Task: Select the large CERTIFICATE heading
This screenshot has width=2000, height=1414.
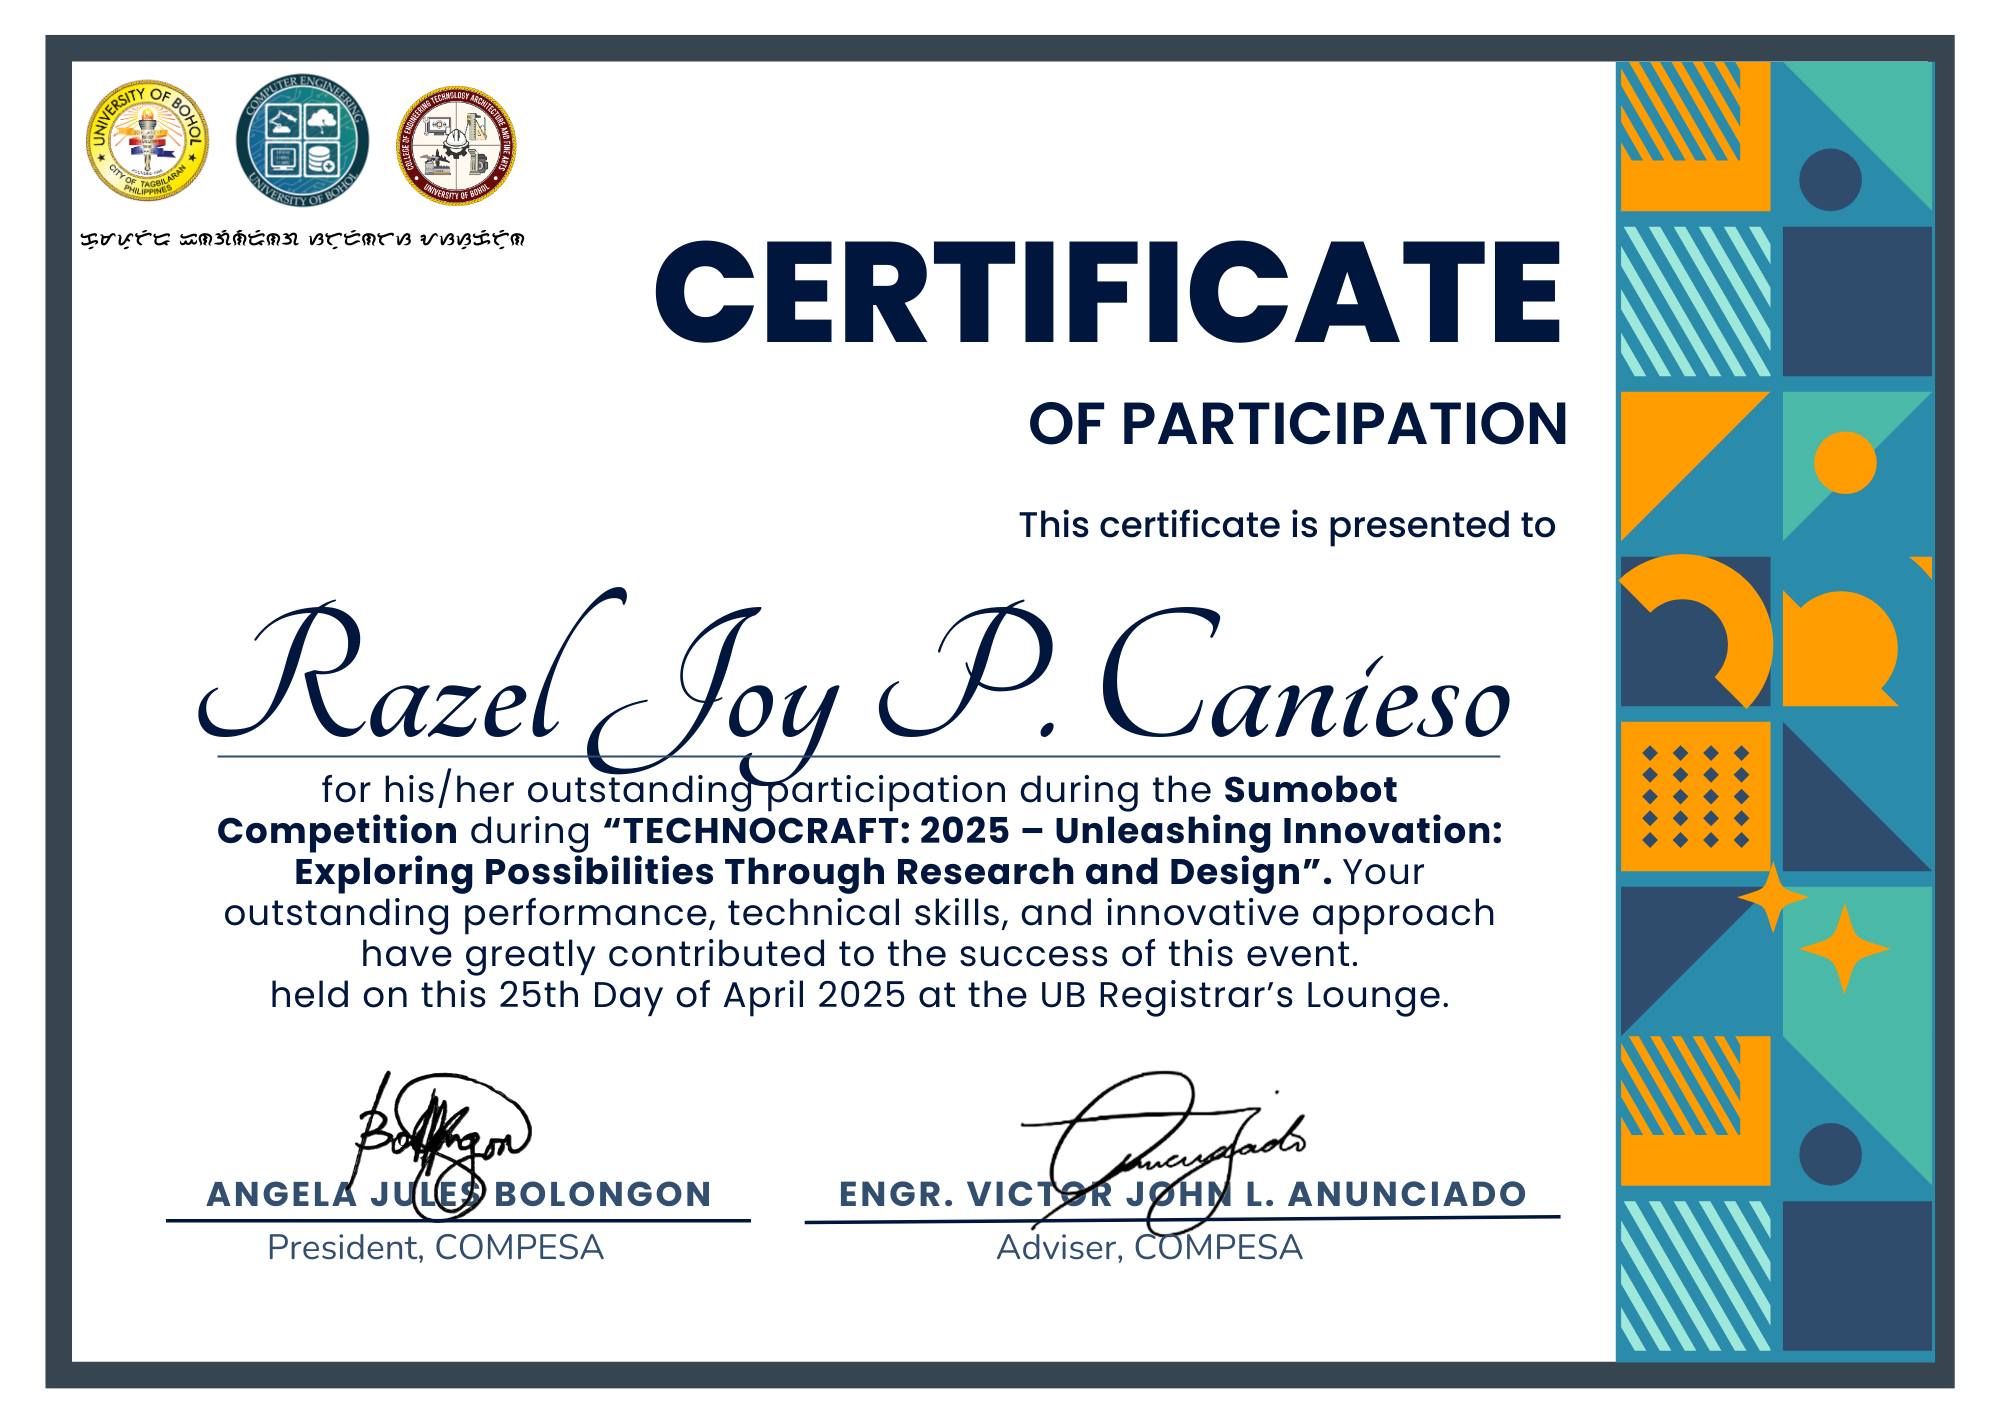Action: 1108,293
